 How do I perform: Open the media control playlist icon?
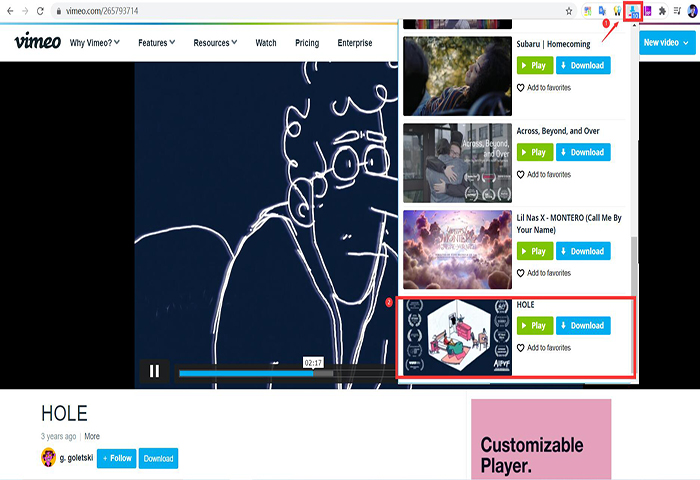[677, 11]
